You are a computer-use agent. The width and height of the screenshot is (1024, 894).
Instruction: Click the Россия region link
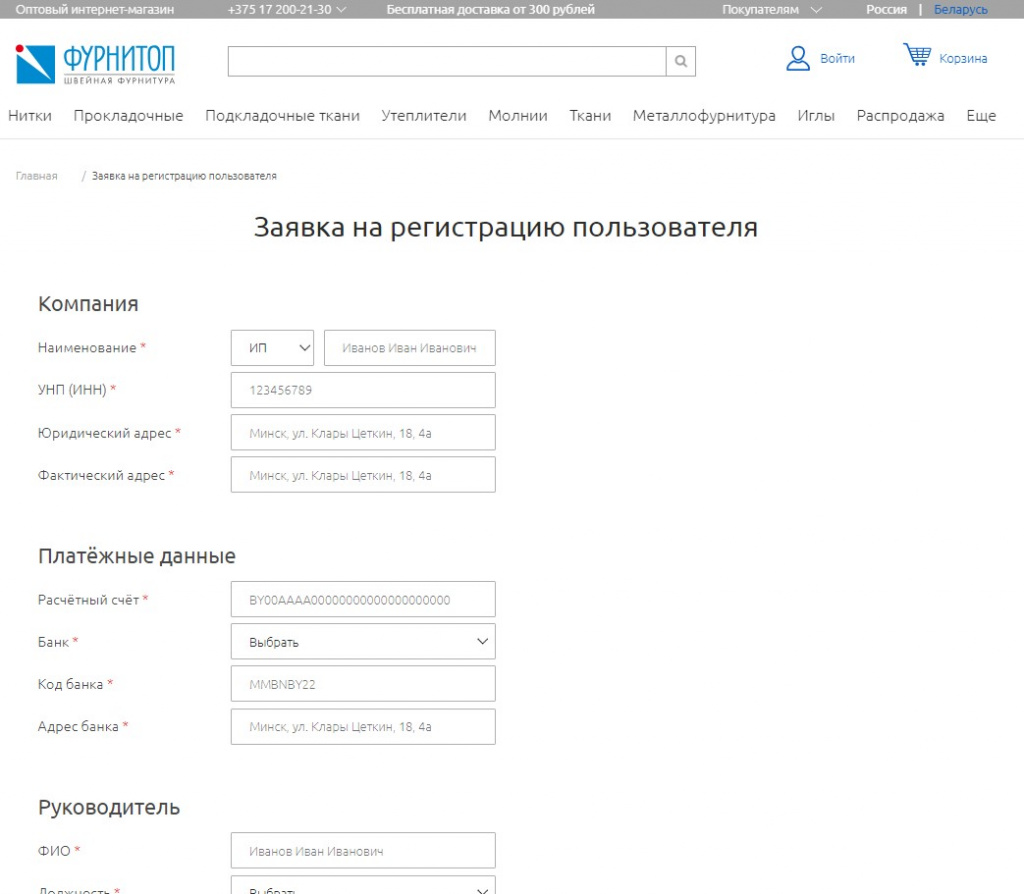(x=886, y=9)
